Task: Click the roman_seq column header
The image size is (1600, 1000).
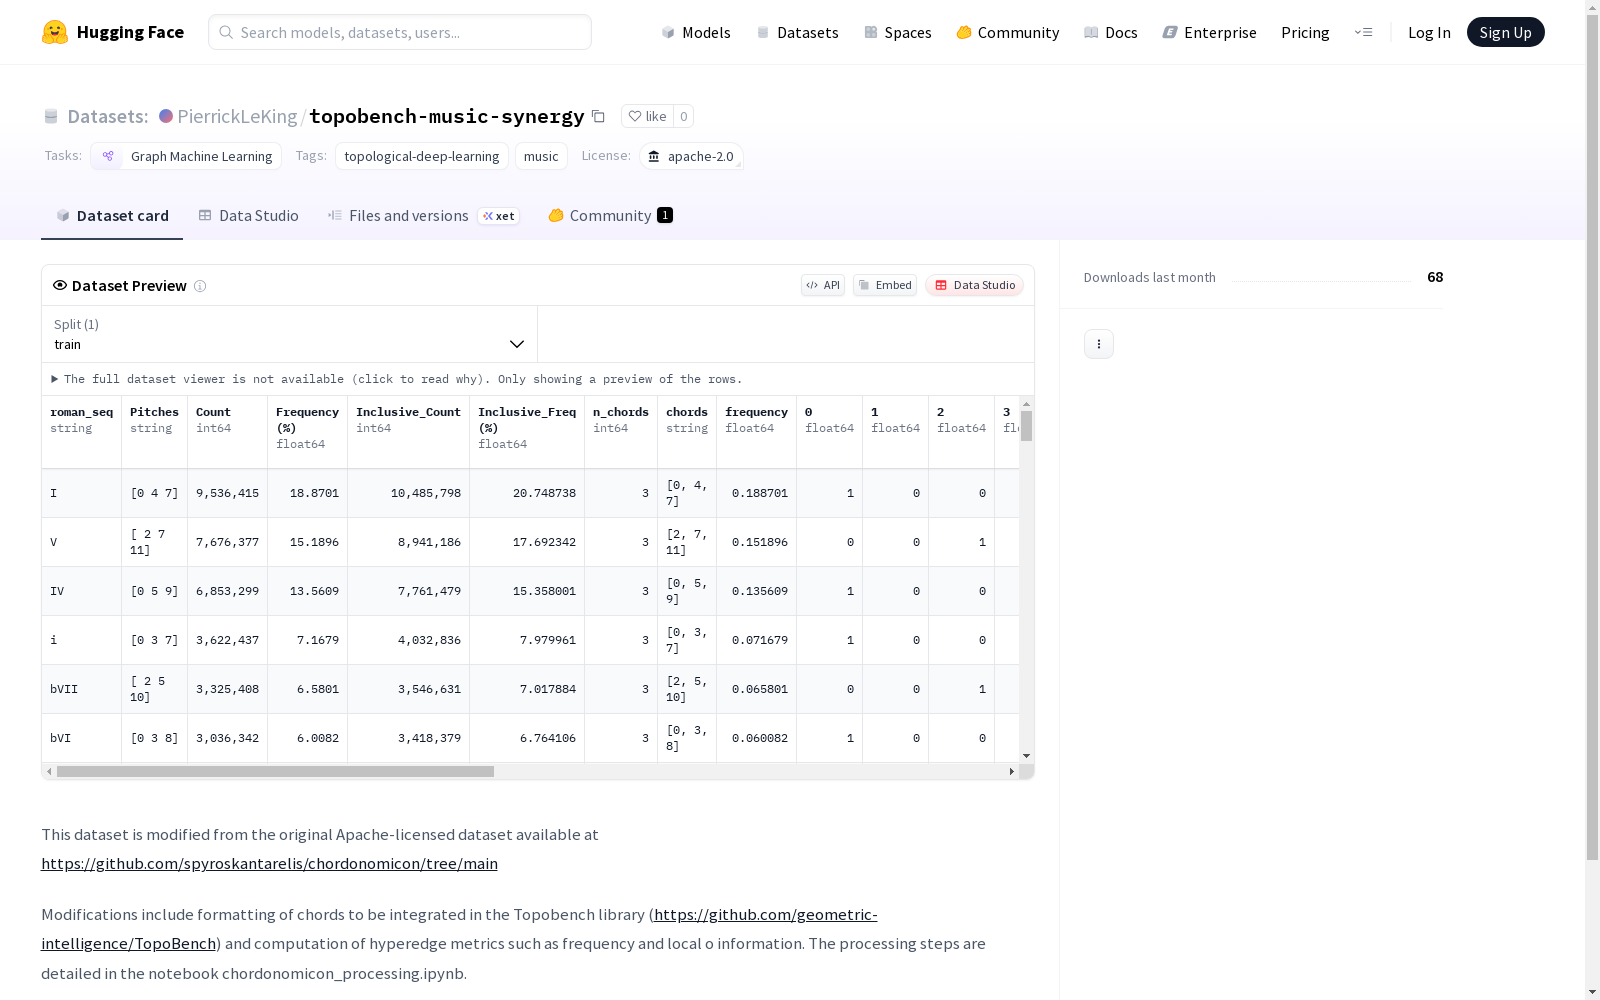Action: click(x=82, y=431)
